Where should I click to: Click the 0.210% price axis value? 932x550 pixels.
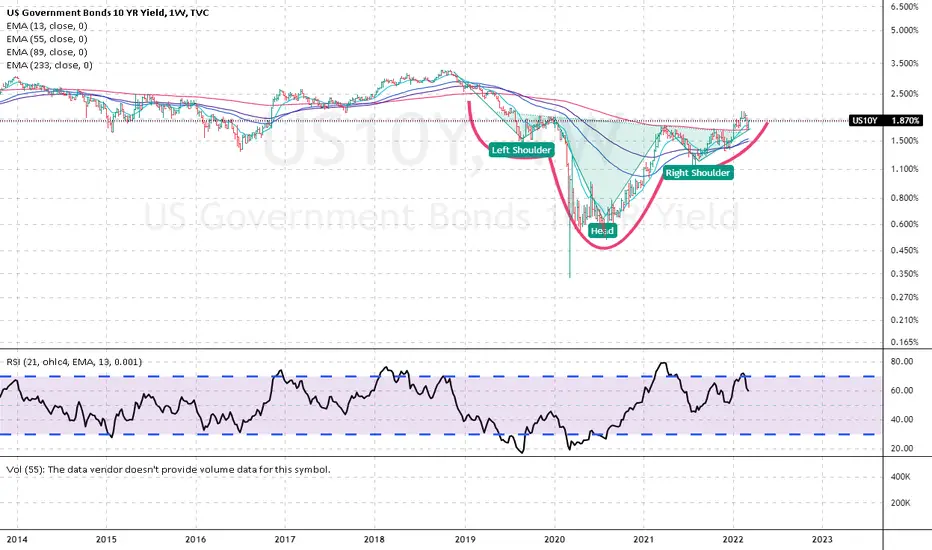point(905,320)
